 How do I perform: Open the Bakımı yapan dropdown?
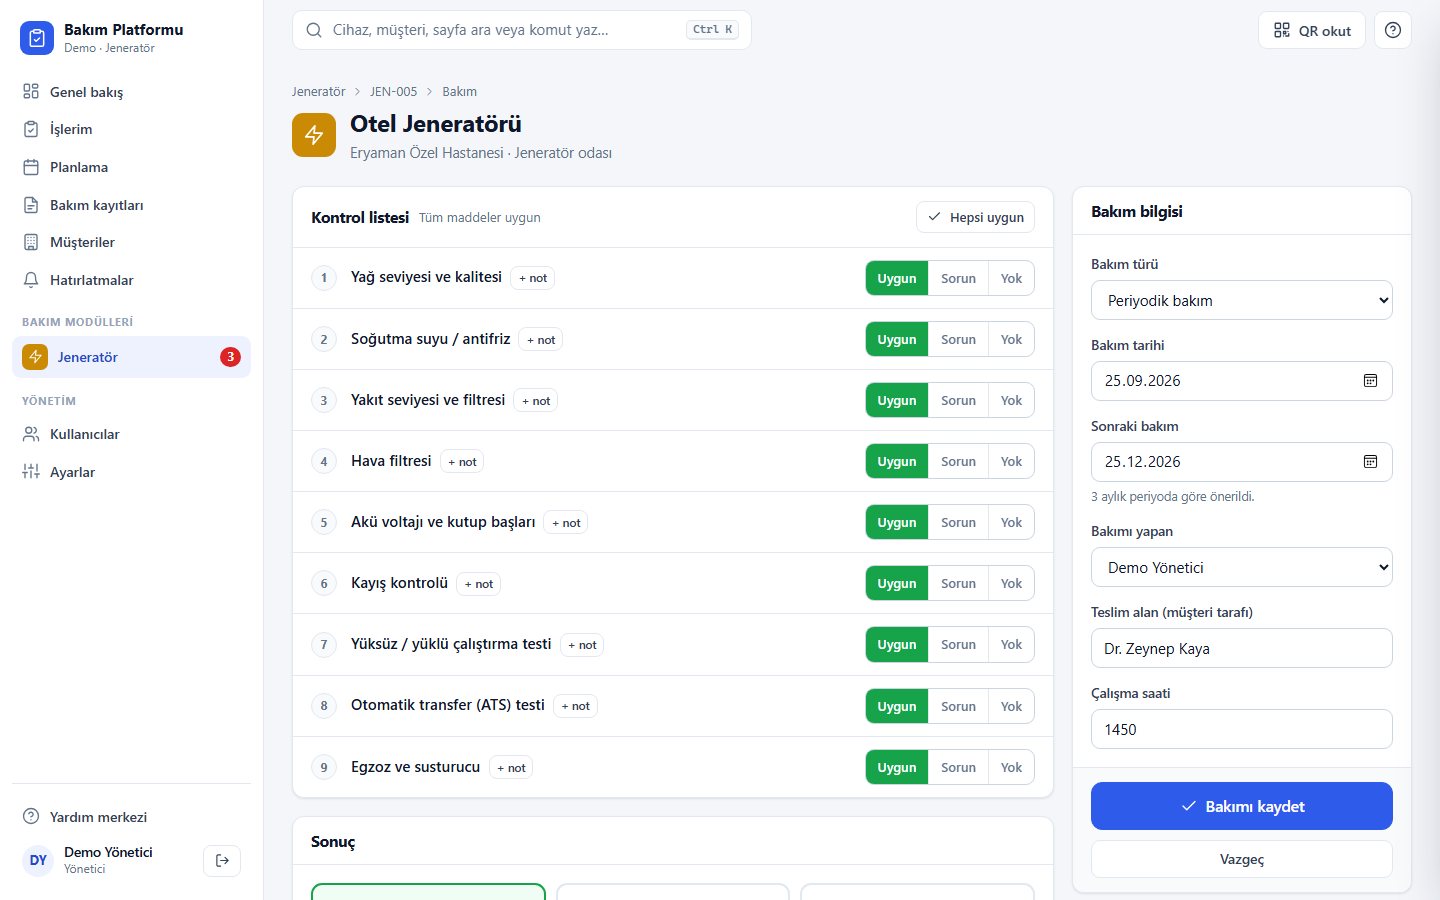(x=1242, y=567)
